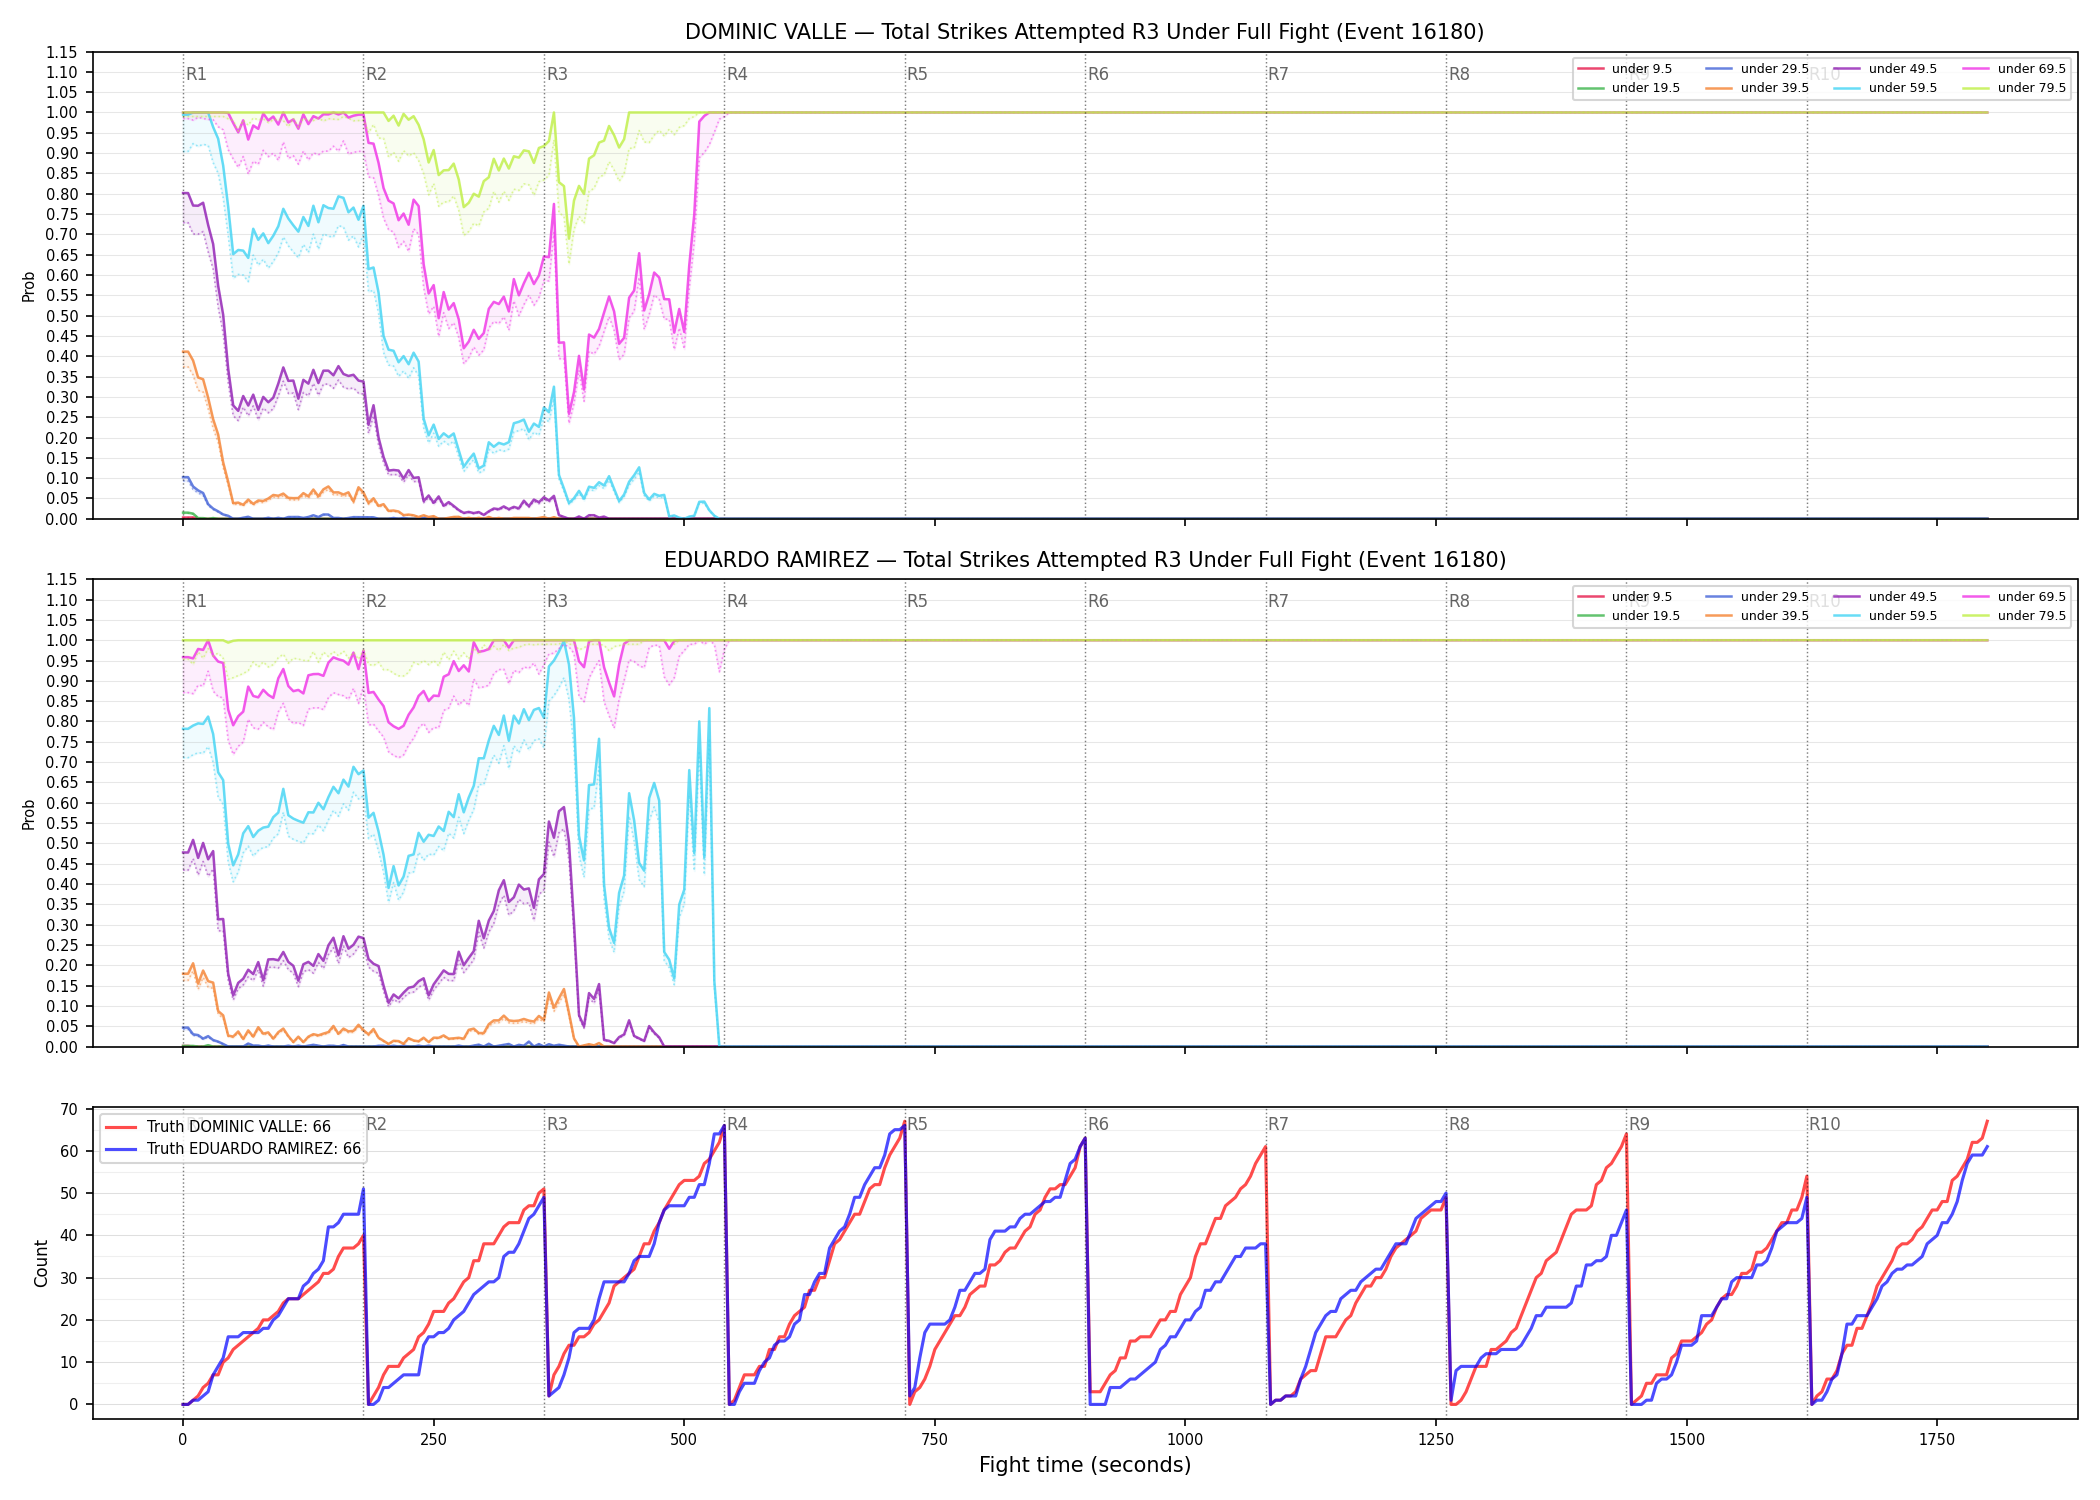Image resolution: width=2100 pixels, height=1500 pixels.
Task: Click the 'under 9.5' legend entry in top chart
Action: pos(1625,69)
